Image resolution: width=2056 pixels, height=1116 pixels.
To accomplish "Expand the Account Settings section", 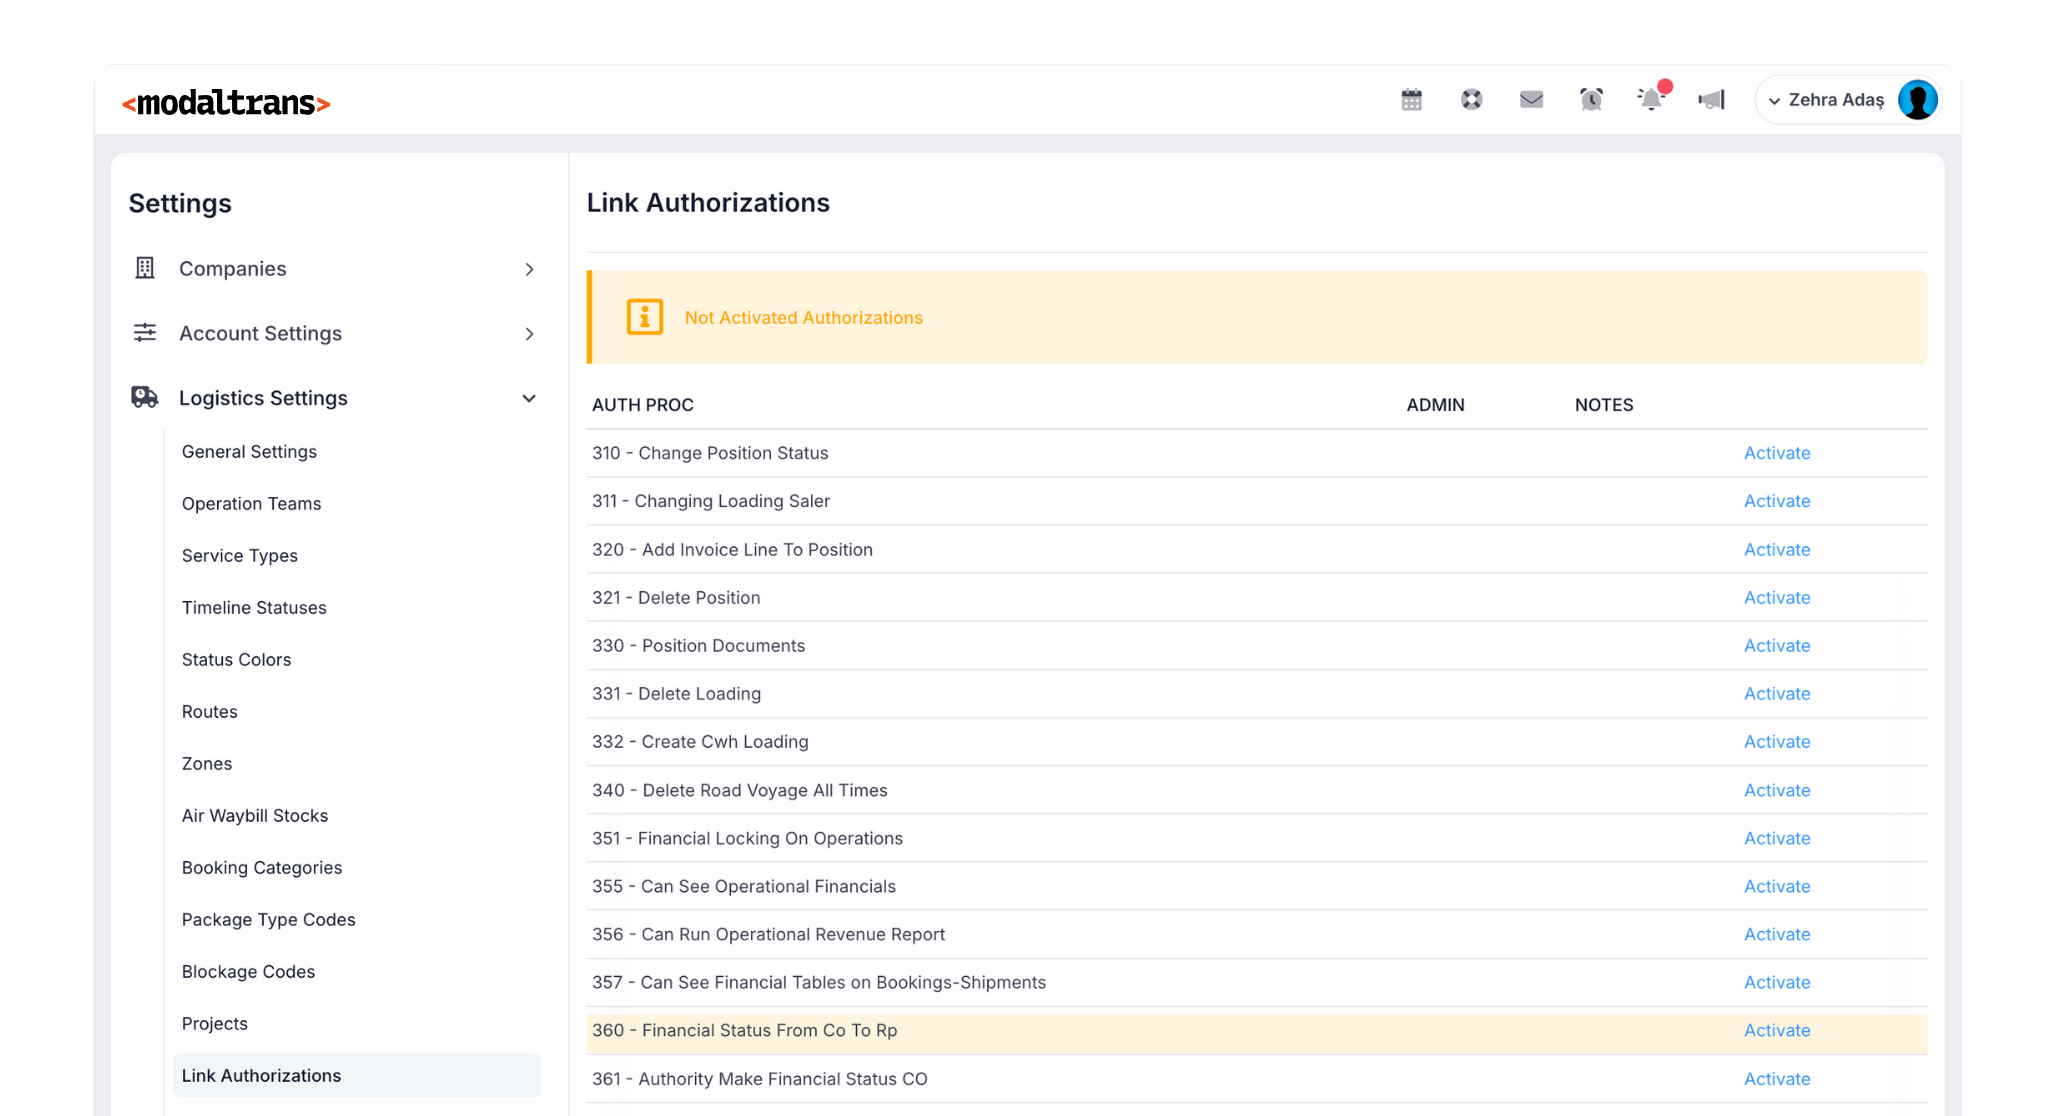I will 530,334.
